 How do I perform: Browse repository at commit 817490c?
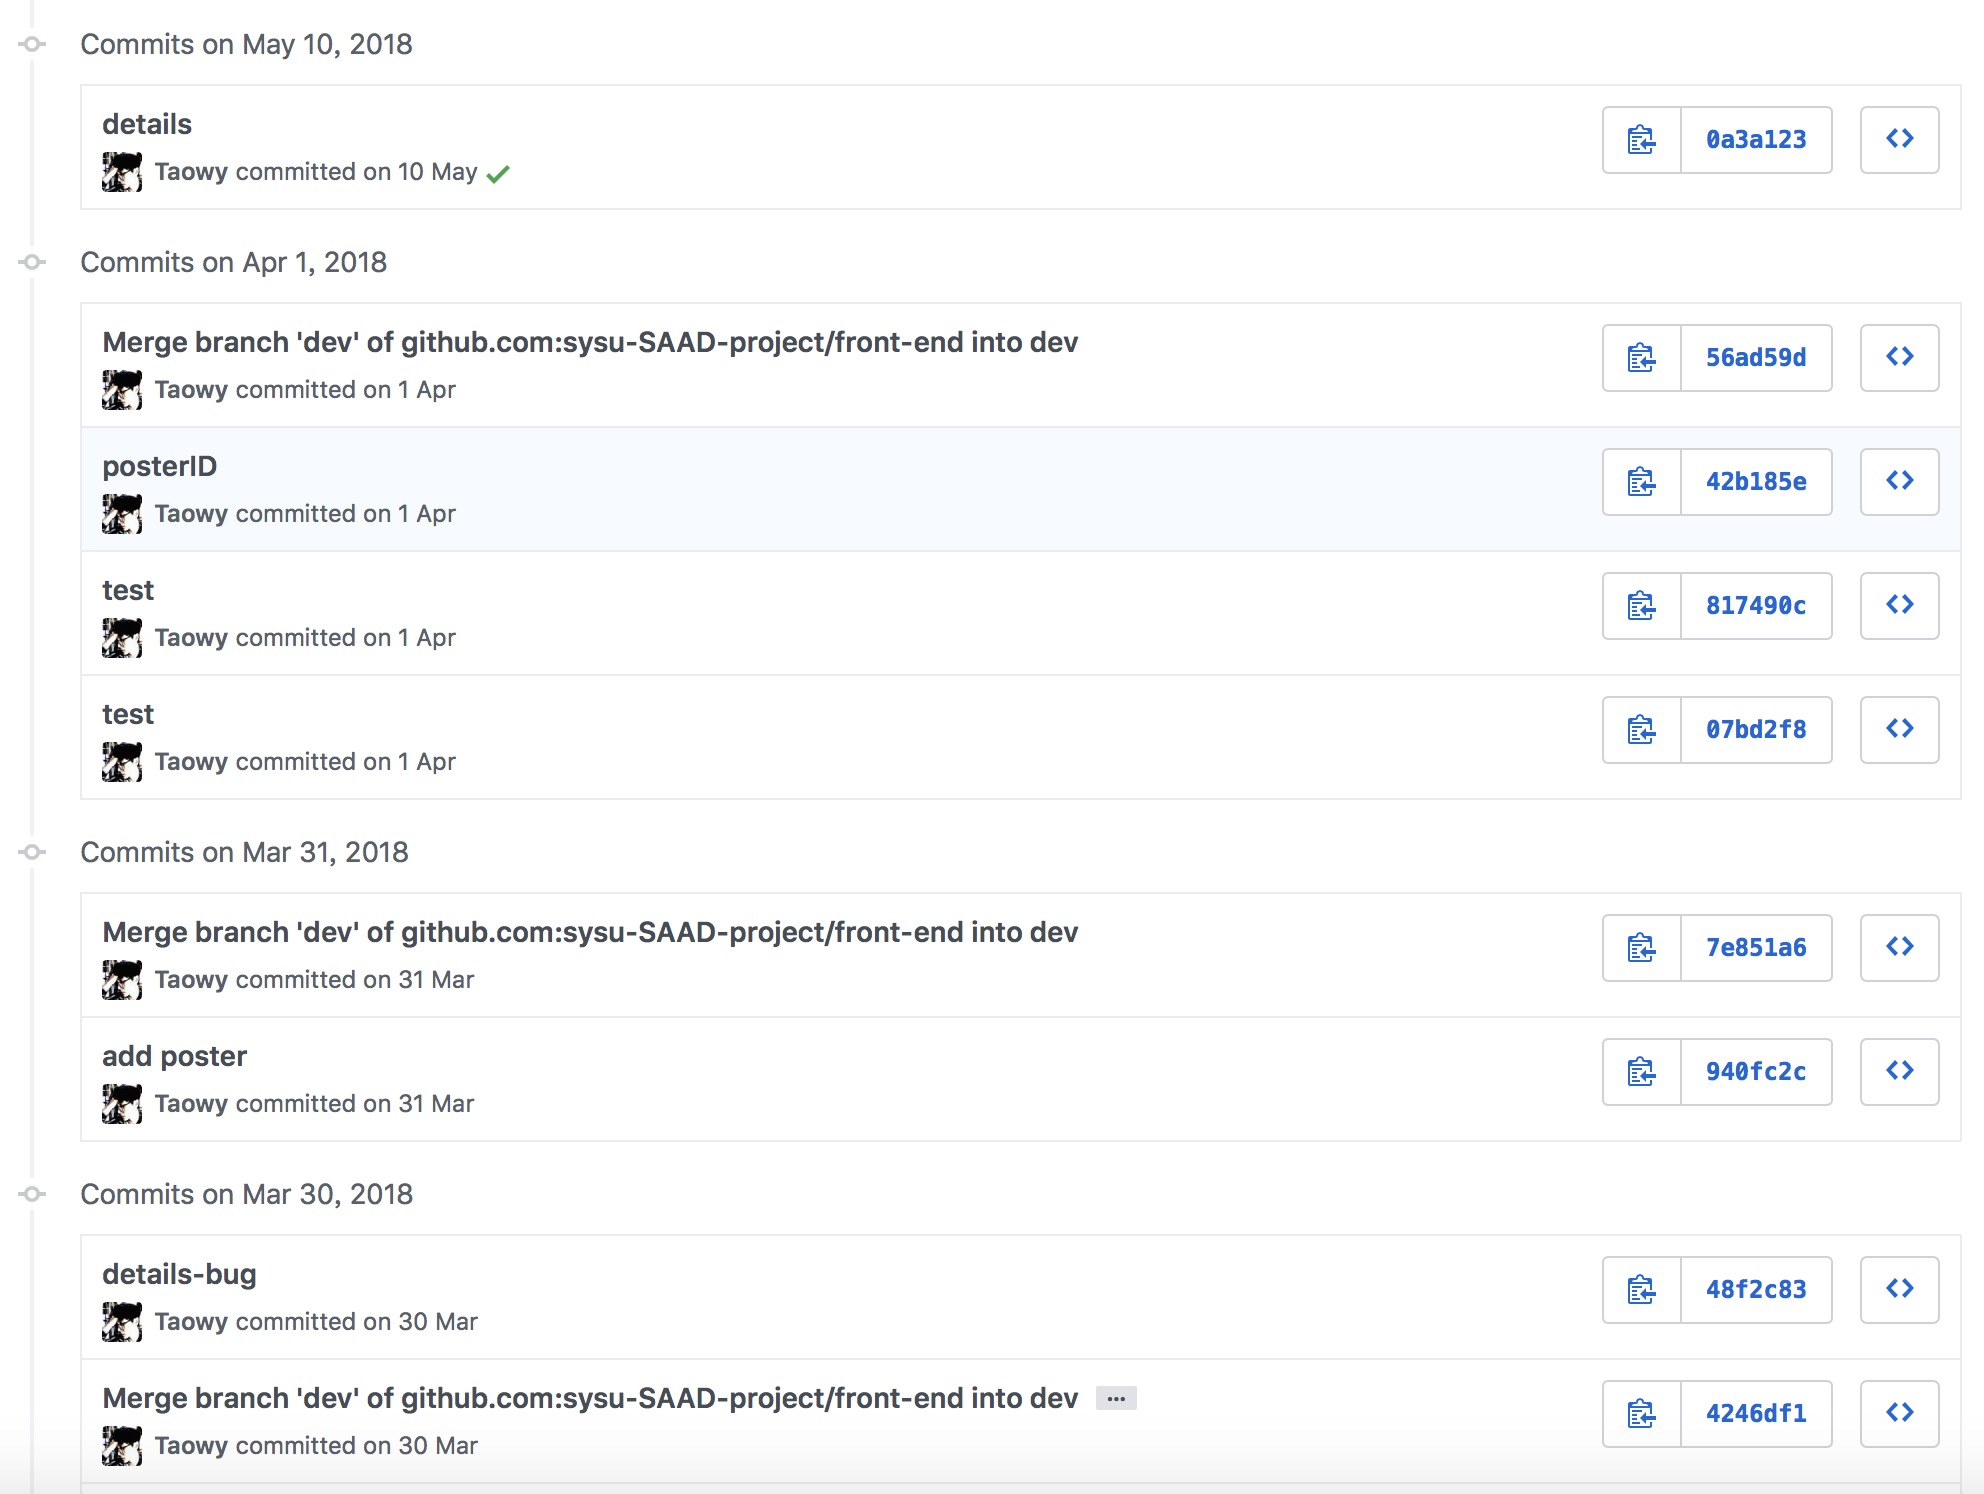tap(1900, 606)
